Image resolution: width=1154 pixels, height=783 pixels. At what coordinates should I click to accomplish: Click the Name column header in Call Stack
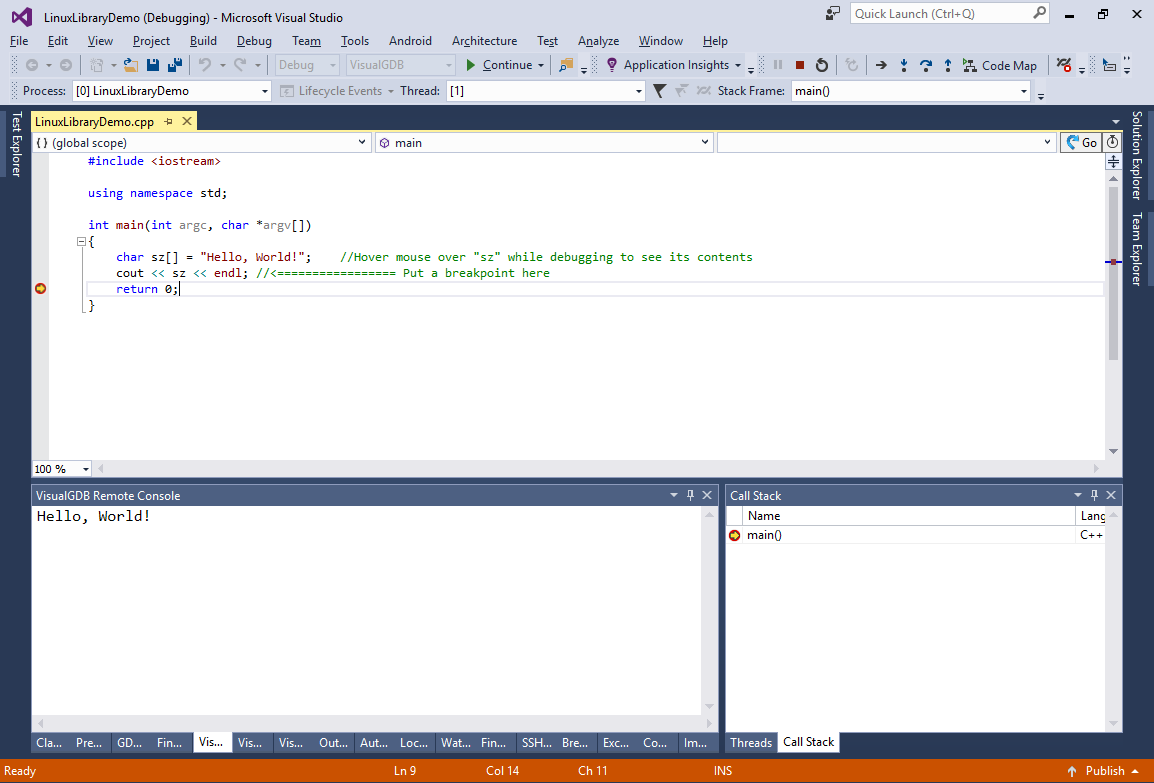pos(909,516)
